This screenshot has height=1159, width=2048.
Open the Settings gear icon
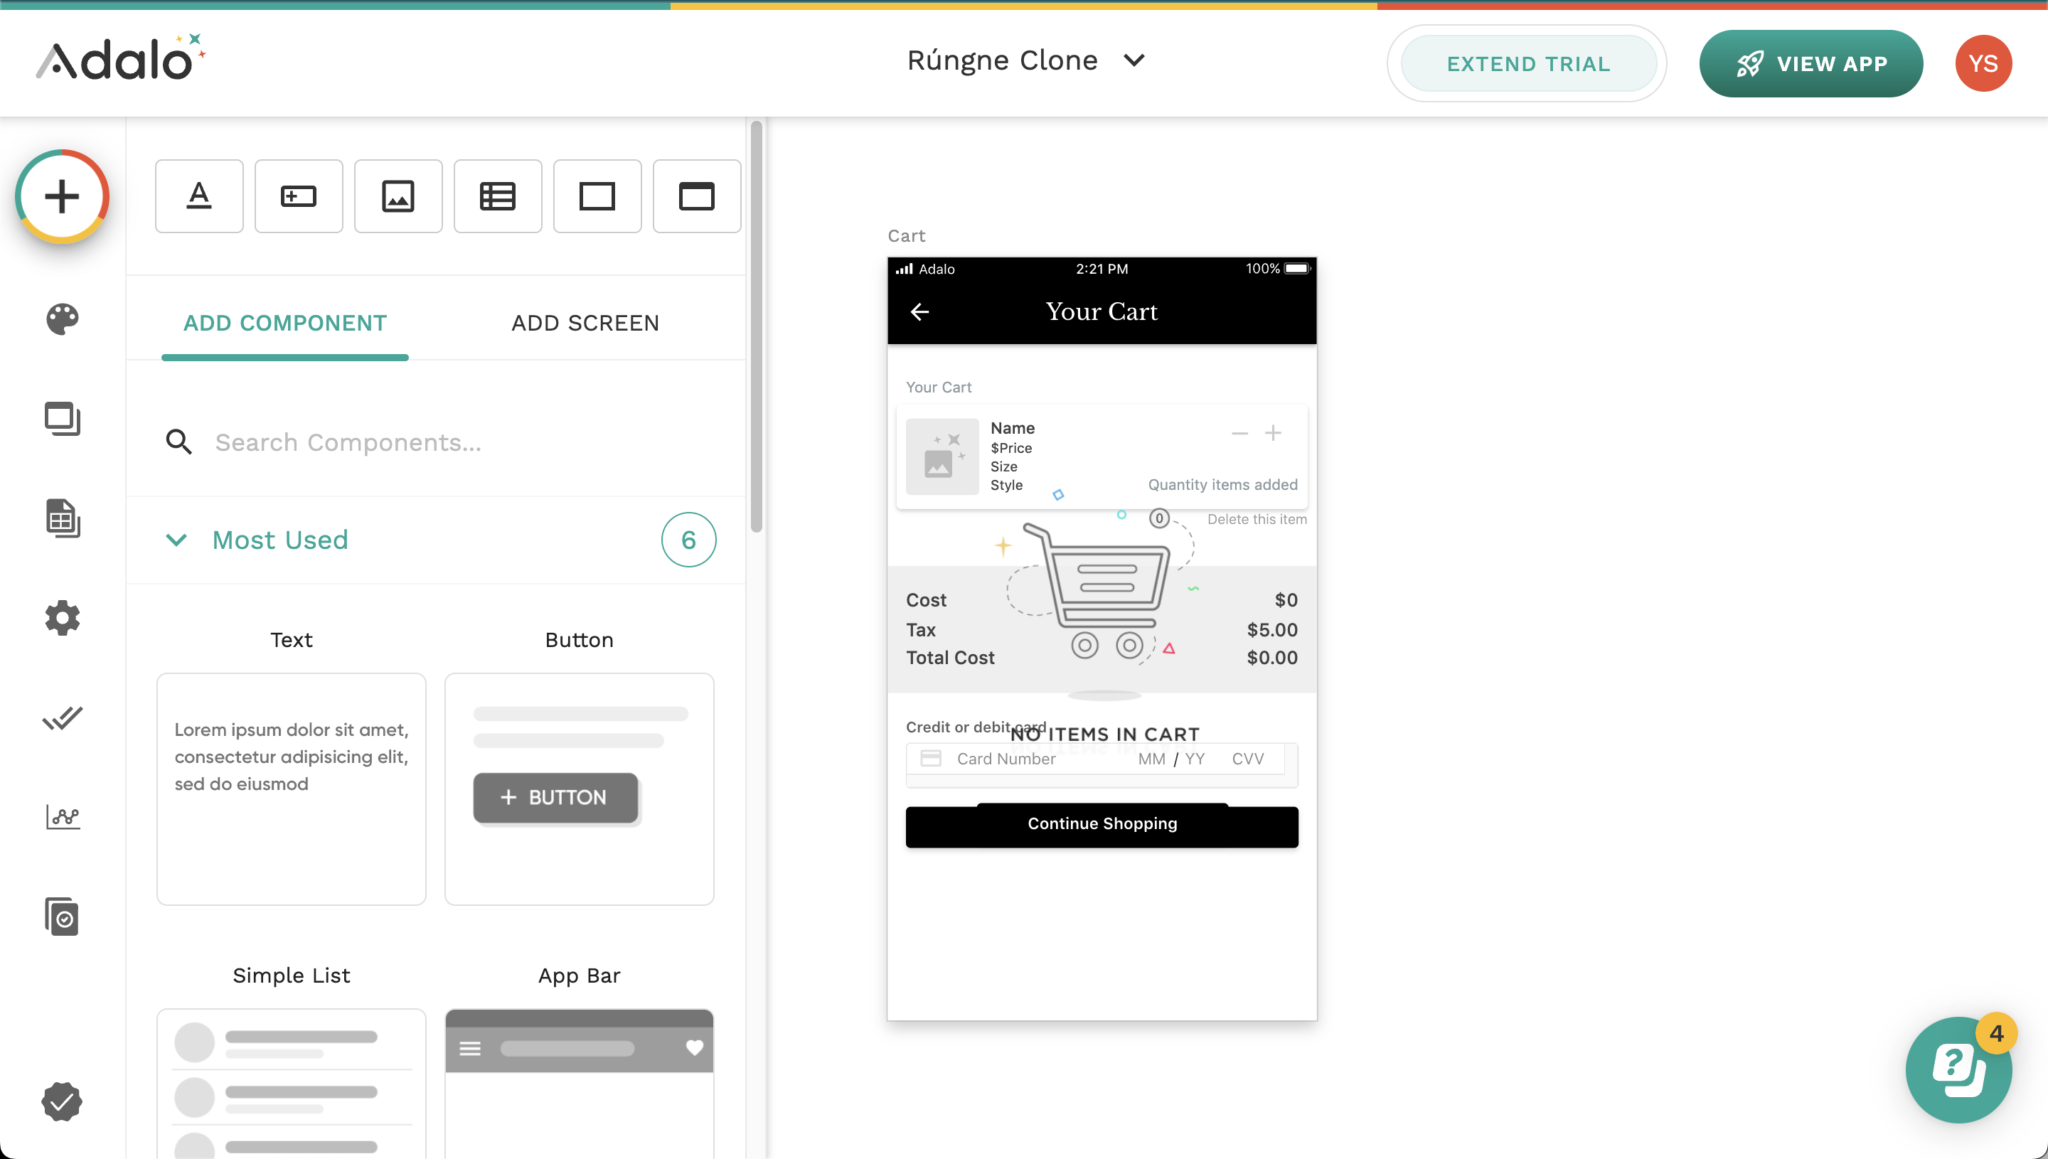click(x=62, y=618)
